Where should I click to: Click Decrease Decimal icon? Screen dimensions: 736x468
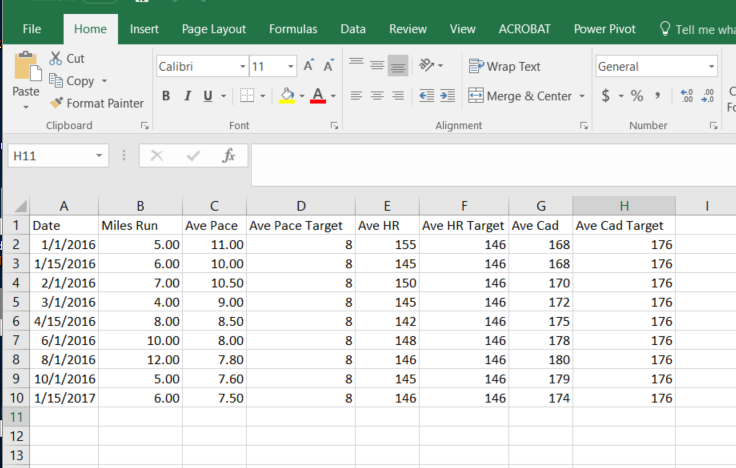[x=708, y=96]
